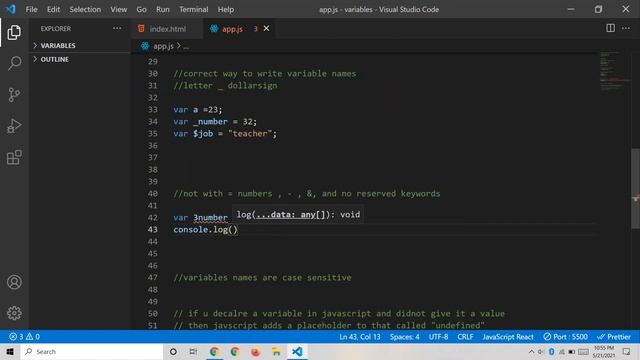Viewport: 640px width, 360px height.
Task: Click Port : 5500 live server indicator
Action: tap(565, 337)
